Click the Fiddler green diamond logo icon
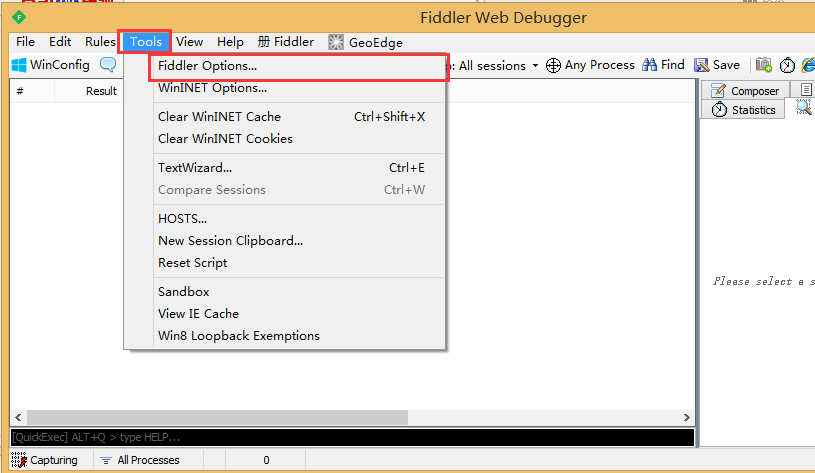The width and height of the screenshot is (815, 473). (19, 17)
